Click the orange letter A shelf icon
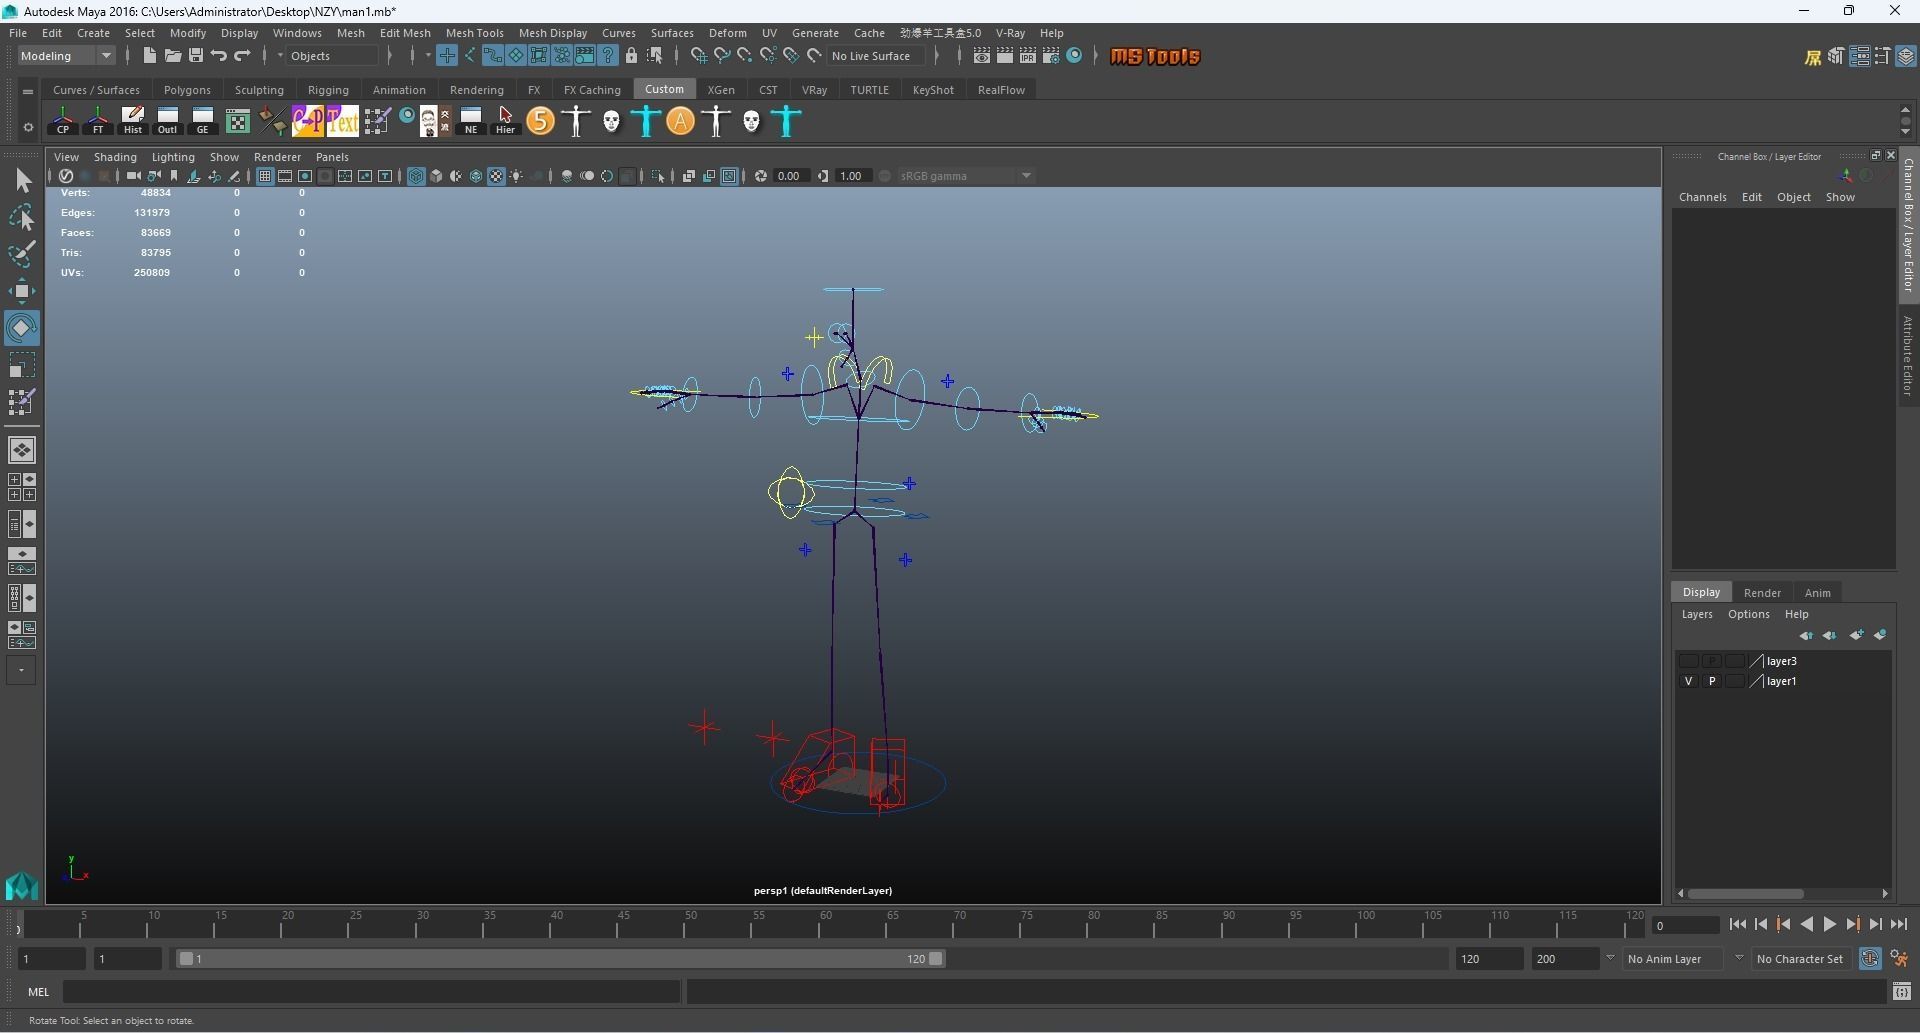 coord(681,121)
